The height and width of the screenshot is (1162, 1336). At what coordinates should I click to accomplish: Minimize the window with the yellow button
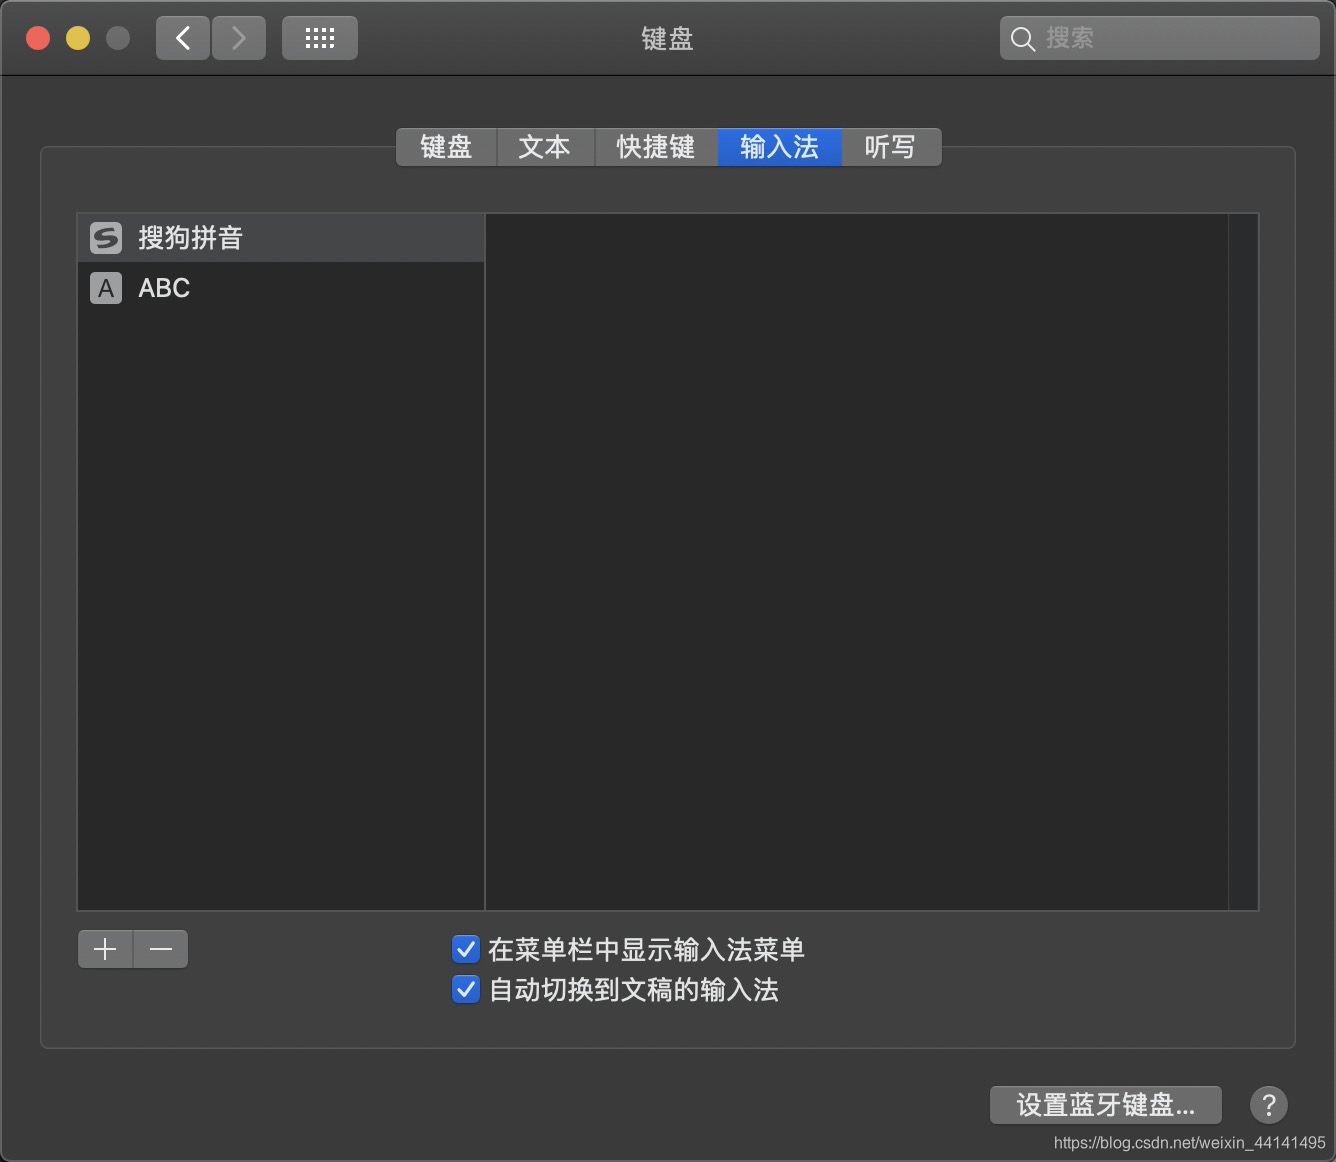(x=78, y=38)
